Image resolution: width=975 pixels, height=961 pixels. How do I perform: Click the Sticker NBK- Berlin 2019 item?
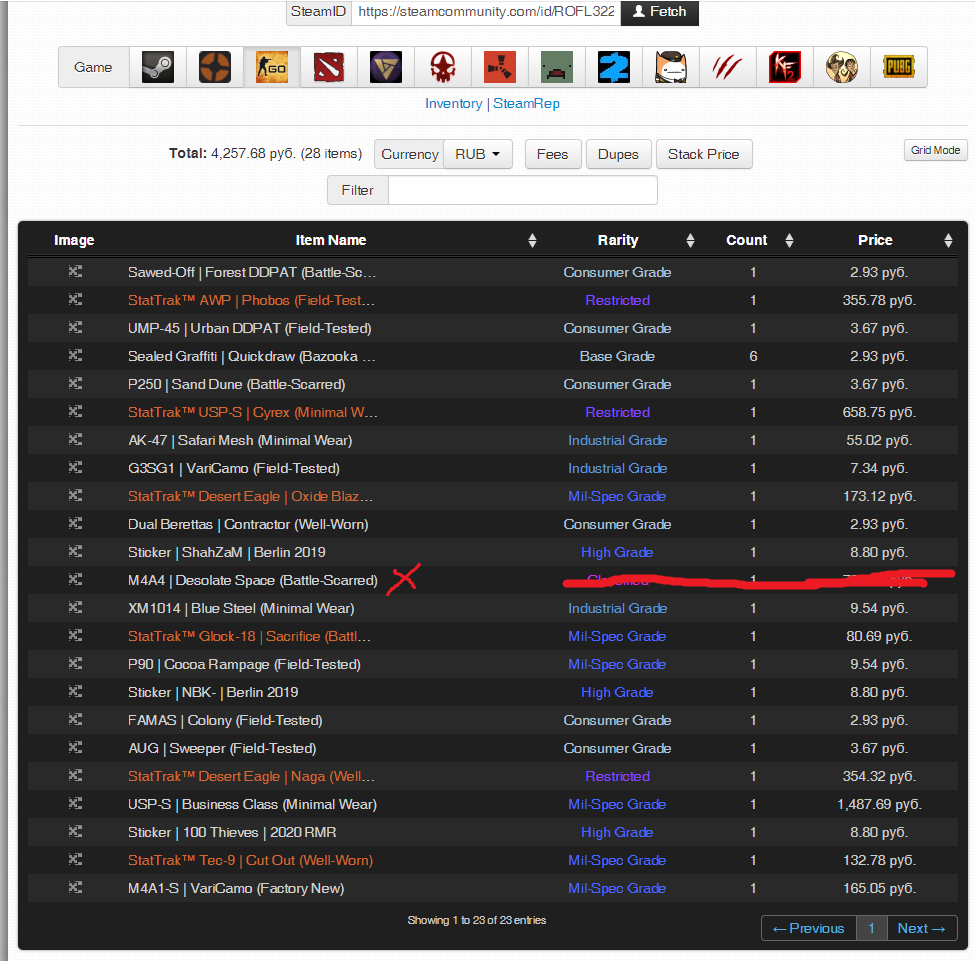point(213,692)
